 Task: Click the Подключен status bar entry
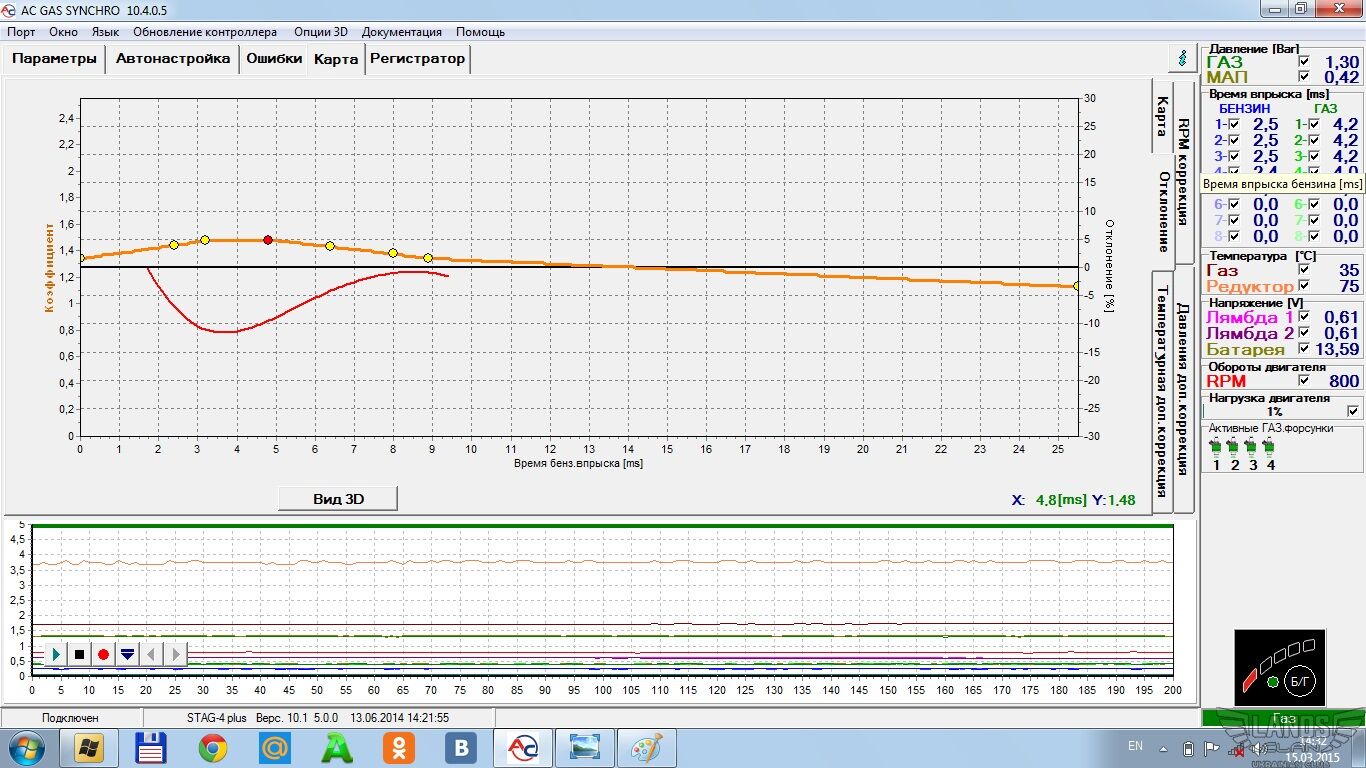coord(70,718)
